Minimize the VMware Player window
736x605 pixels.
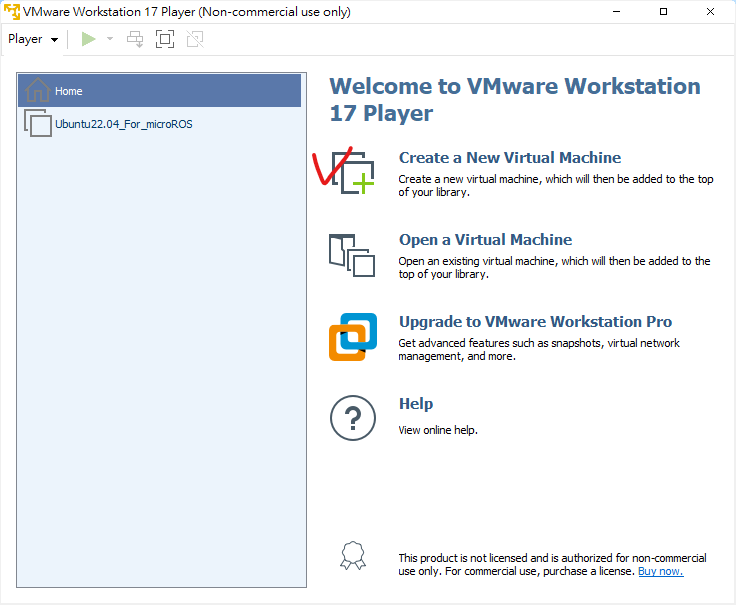pos(616,12)
